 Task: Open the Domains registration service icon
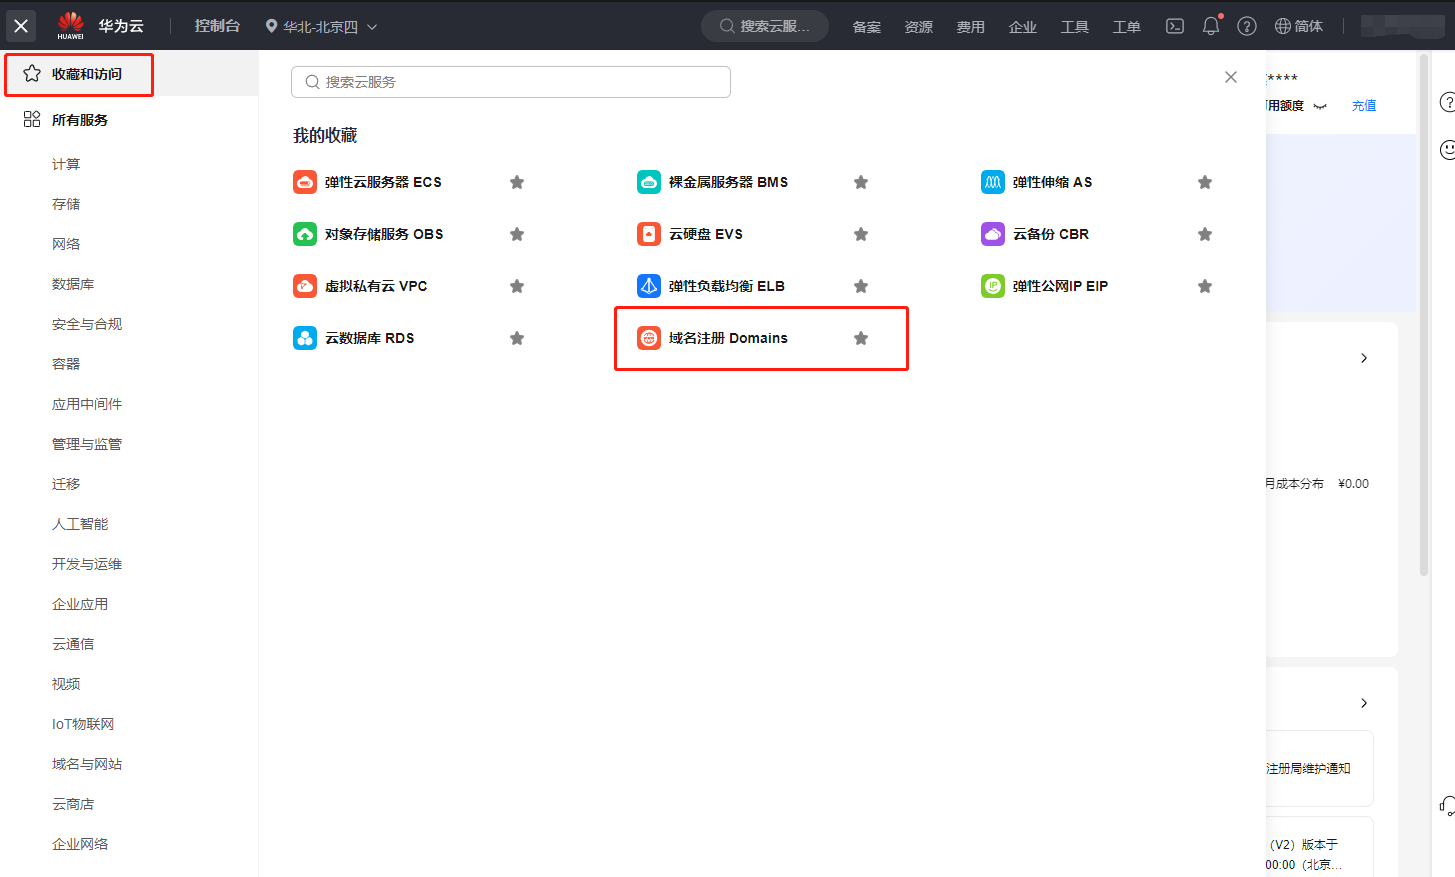[x=649, y=338]
